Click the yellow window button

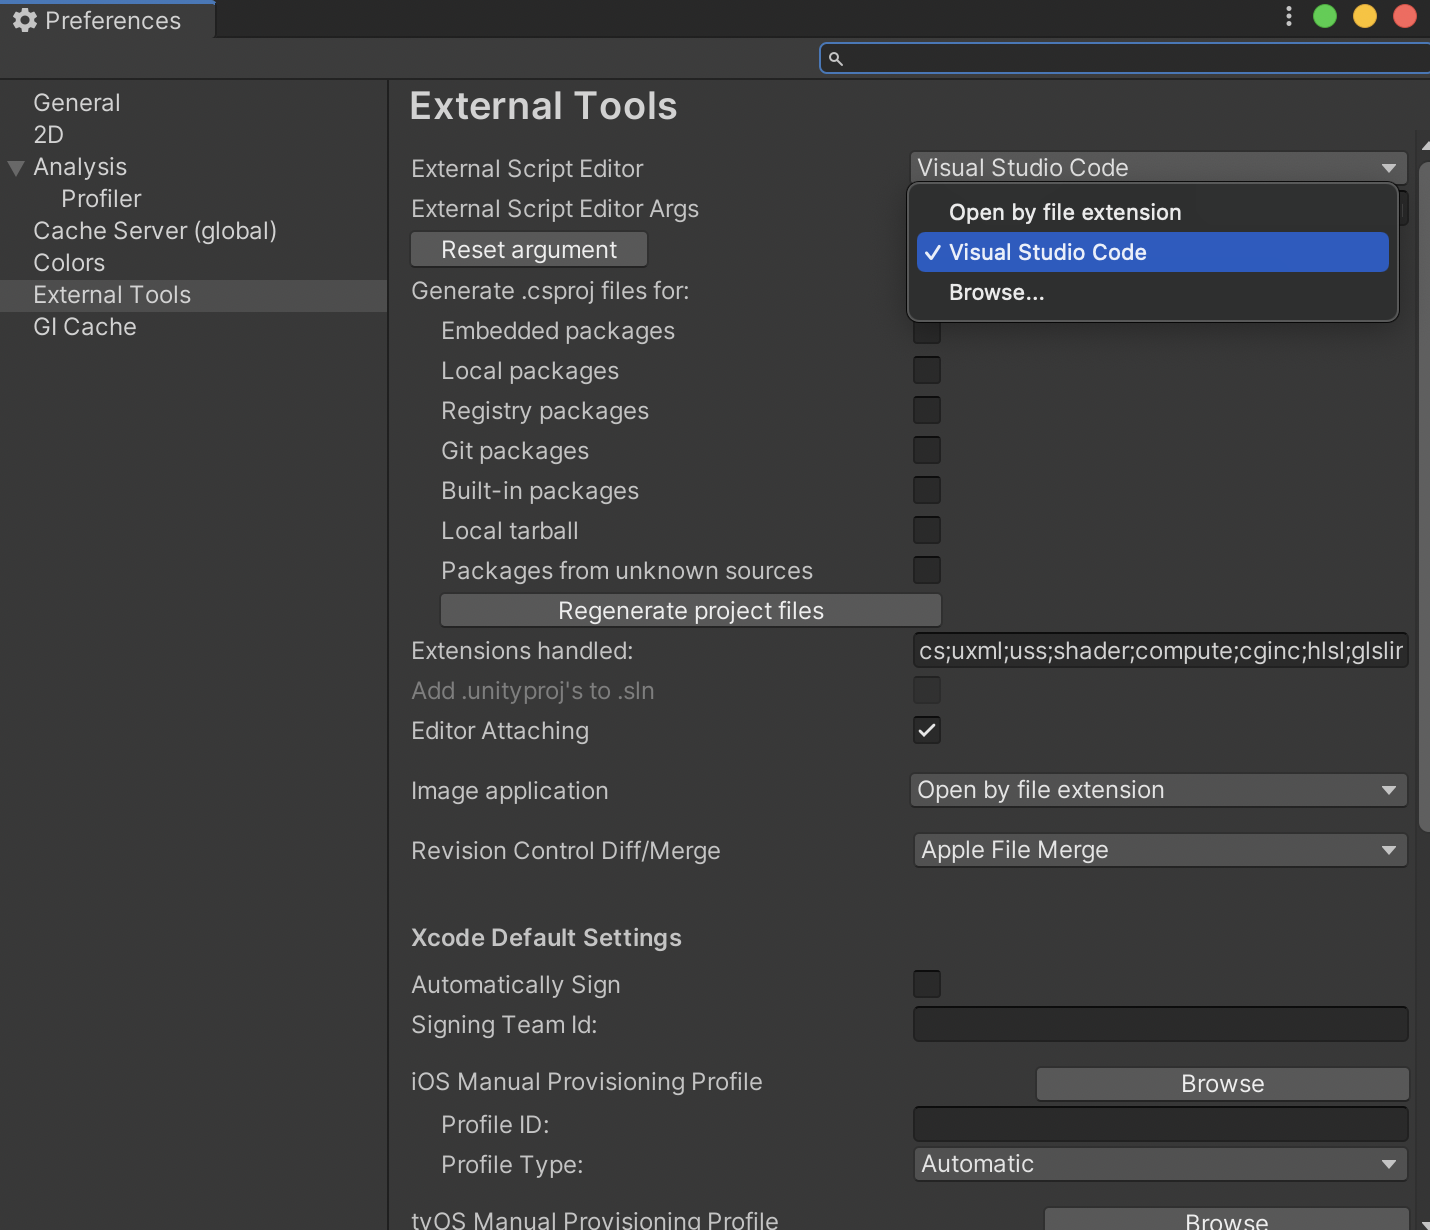(1365, 16)
